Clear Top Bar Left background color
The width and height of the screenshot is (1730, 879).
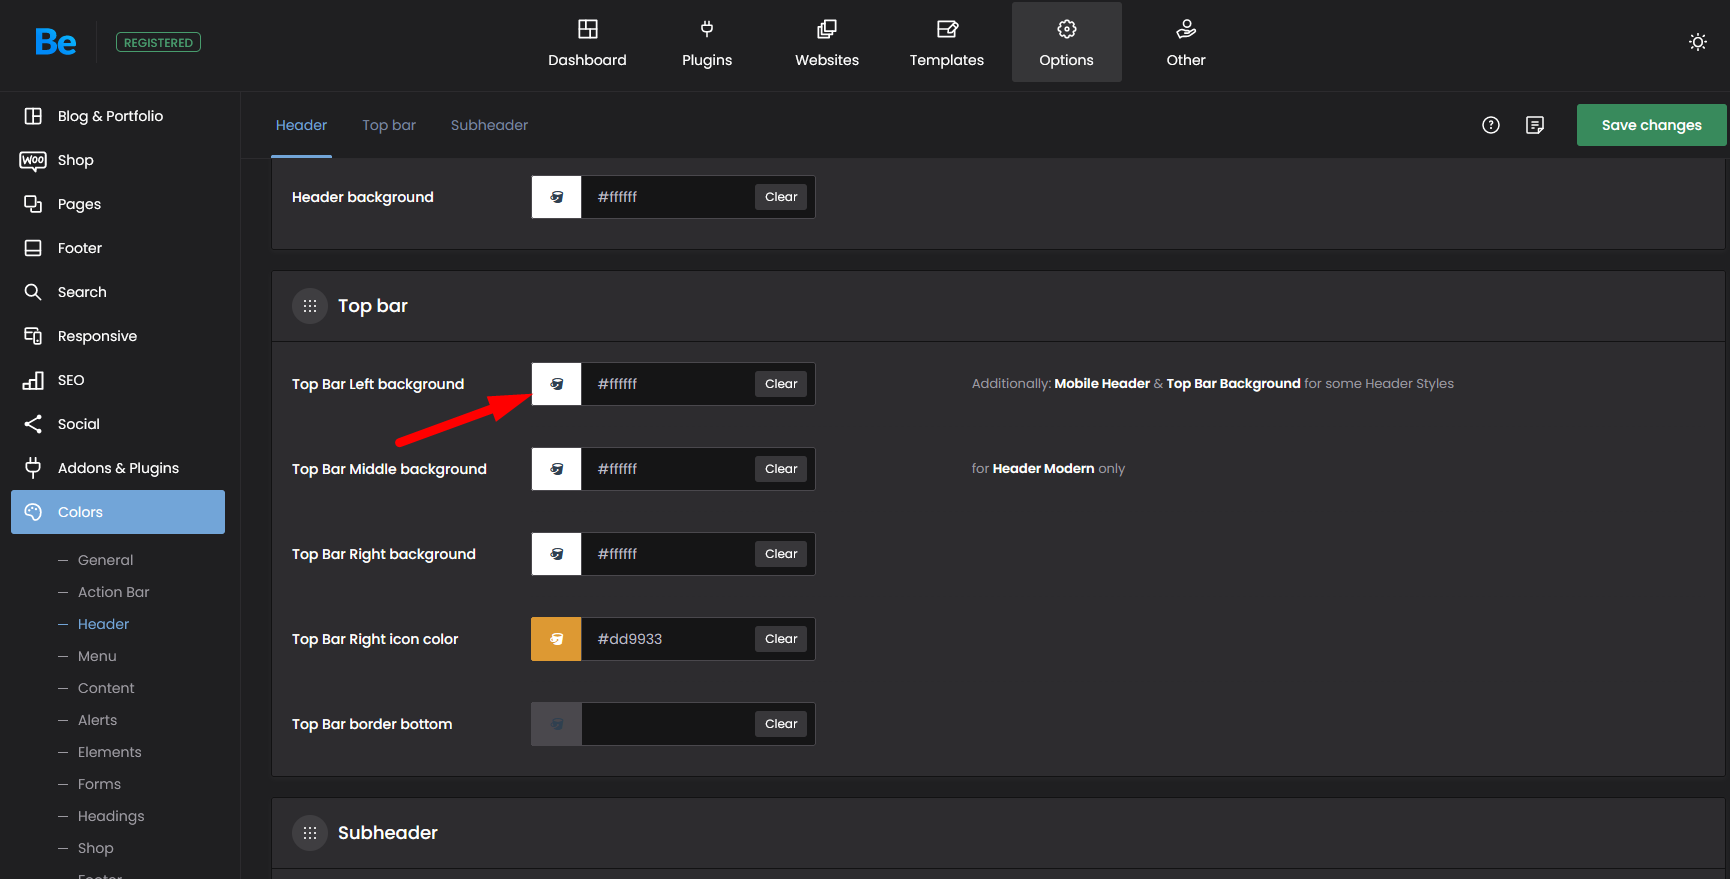coord(781,384)
